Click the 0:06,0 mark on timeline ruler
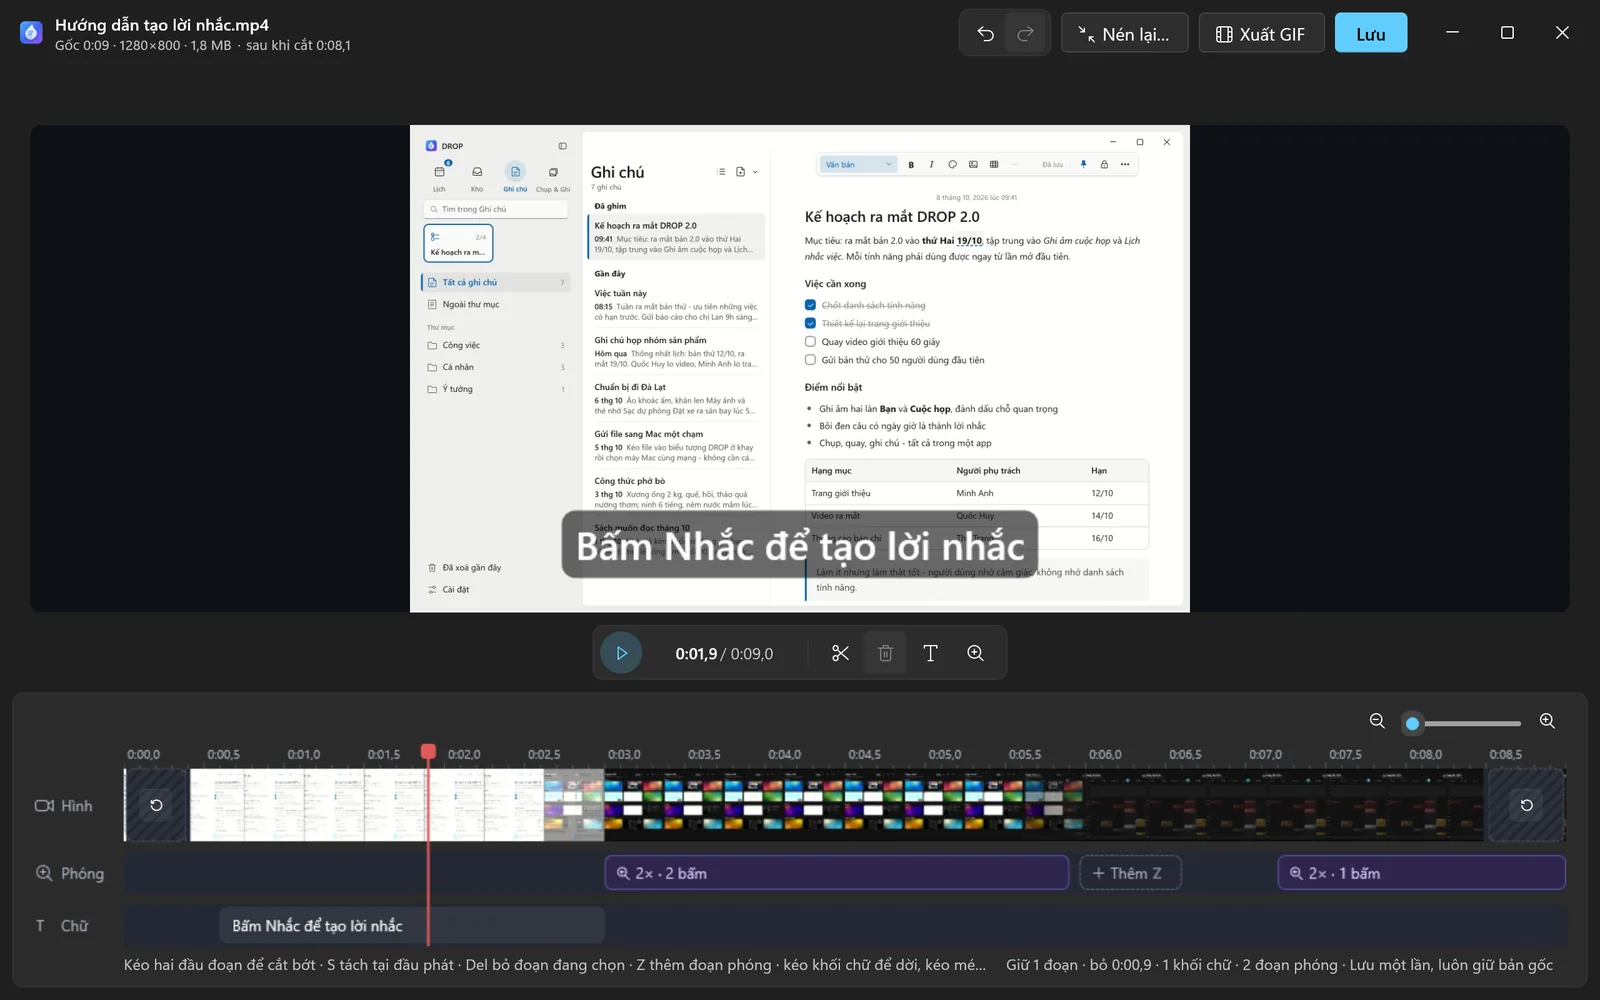The width and height of the screenshot is (1600, 1000). (x=1105, y=754)
